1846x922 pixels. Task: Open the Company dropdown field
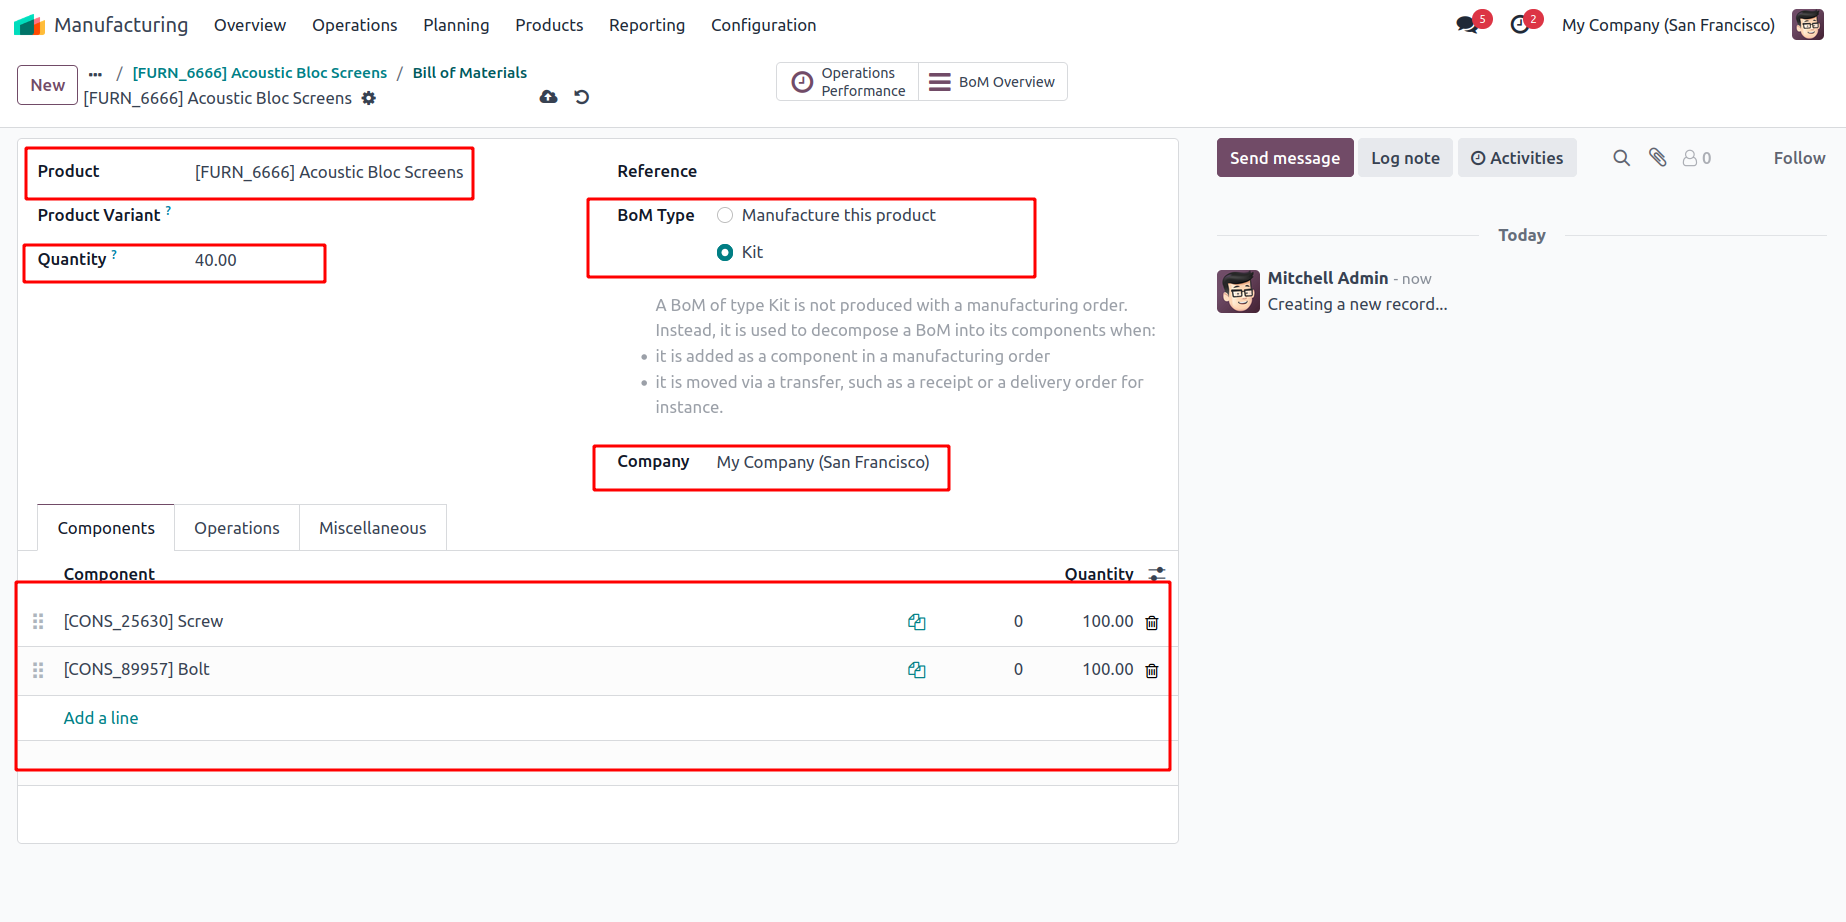(823, 462)
